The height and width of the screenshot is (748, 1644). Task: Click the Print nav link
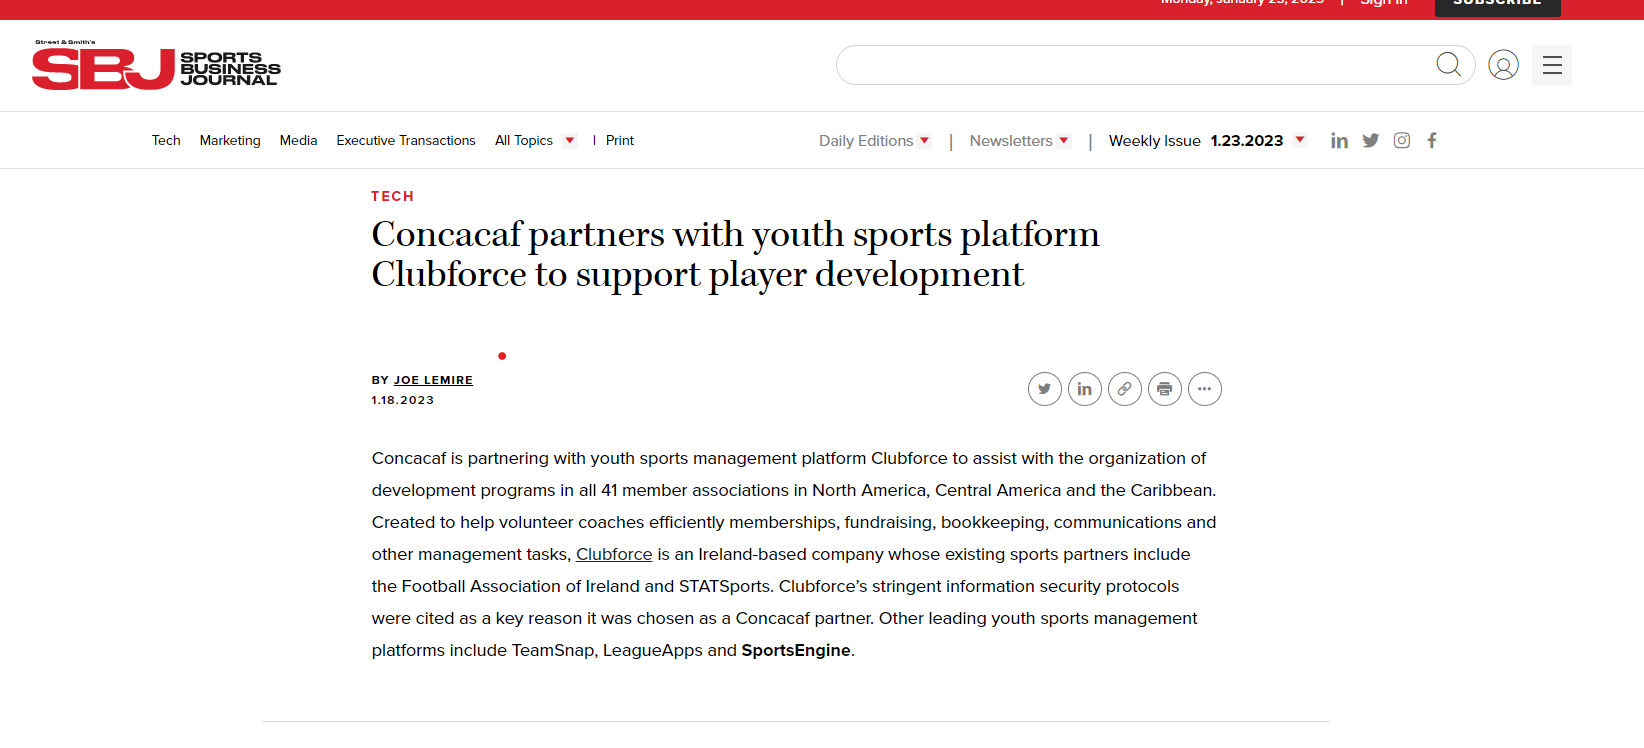(x=620, y=141)
